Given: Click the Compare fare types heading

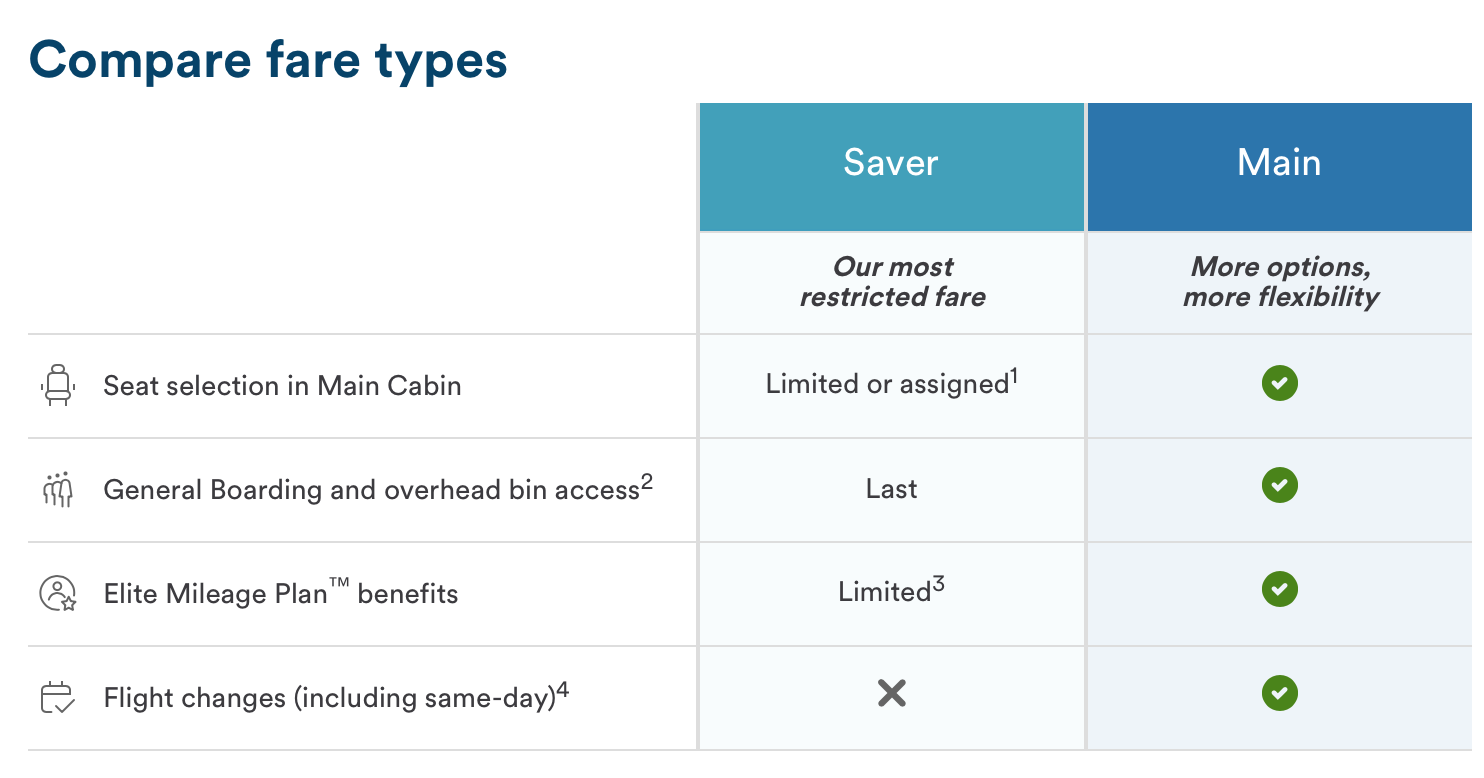Looking at the screenshot, I should pyautogui.click(x=269, y=60).
